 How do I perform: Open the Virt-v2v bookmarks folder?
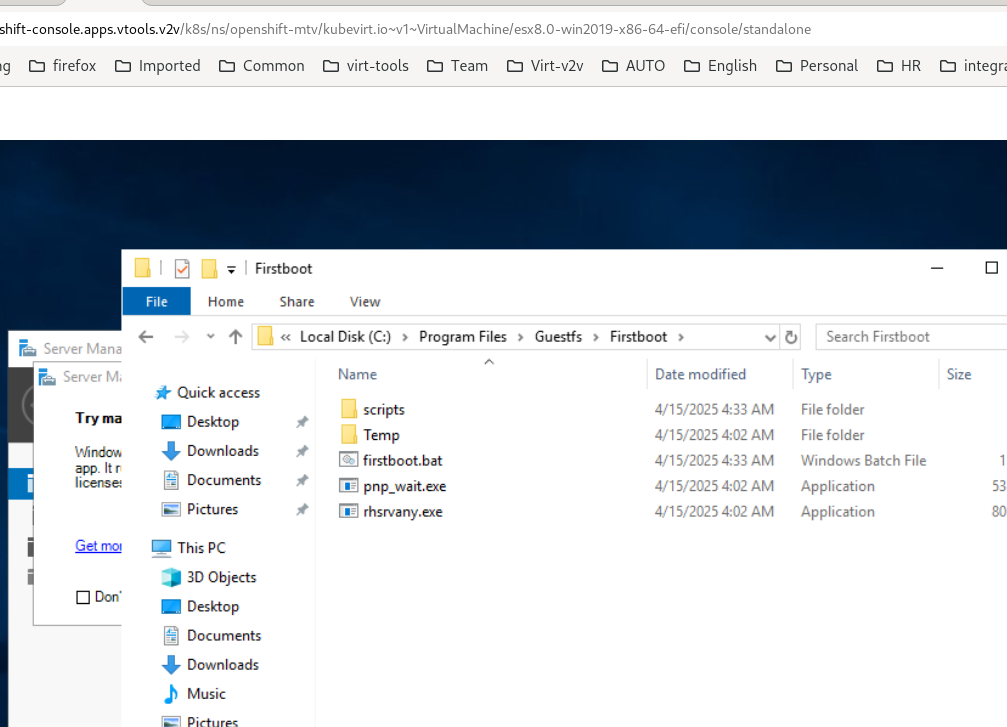coord(545,66)
